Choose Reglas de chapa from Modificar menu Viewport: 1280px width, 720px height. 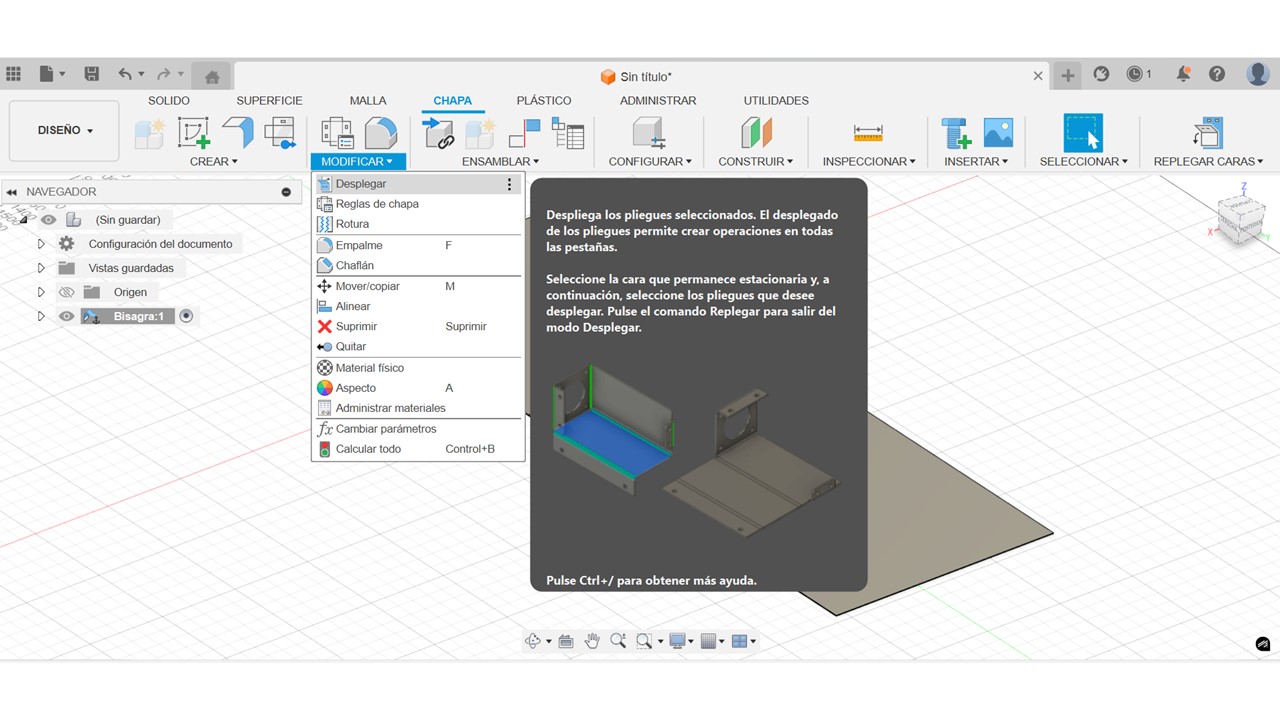377,204
